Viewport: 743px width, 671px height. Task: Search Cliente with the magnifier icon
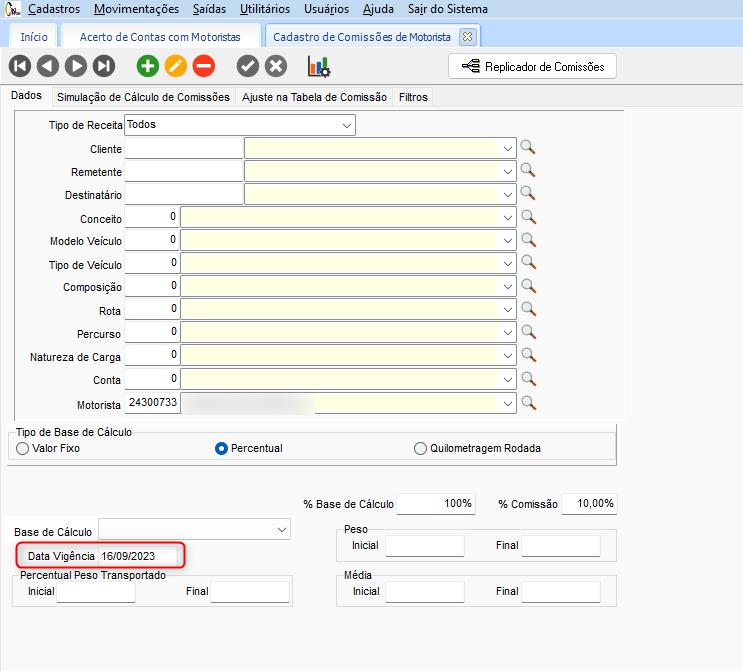click(x=528, y=147)
